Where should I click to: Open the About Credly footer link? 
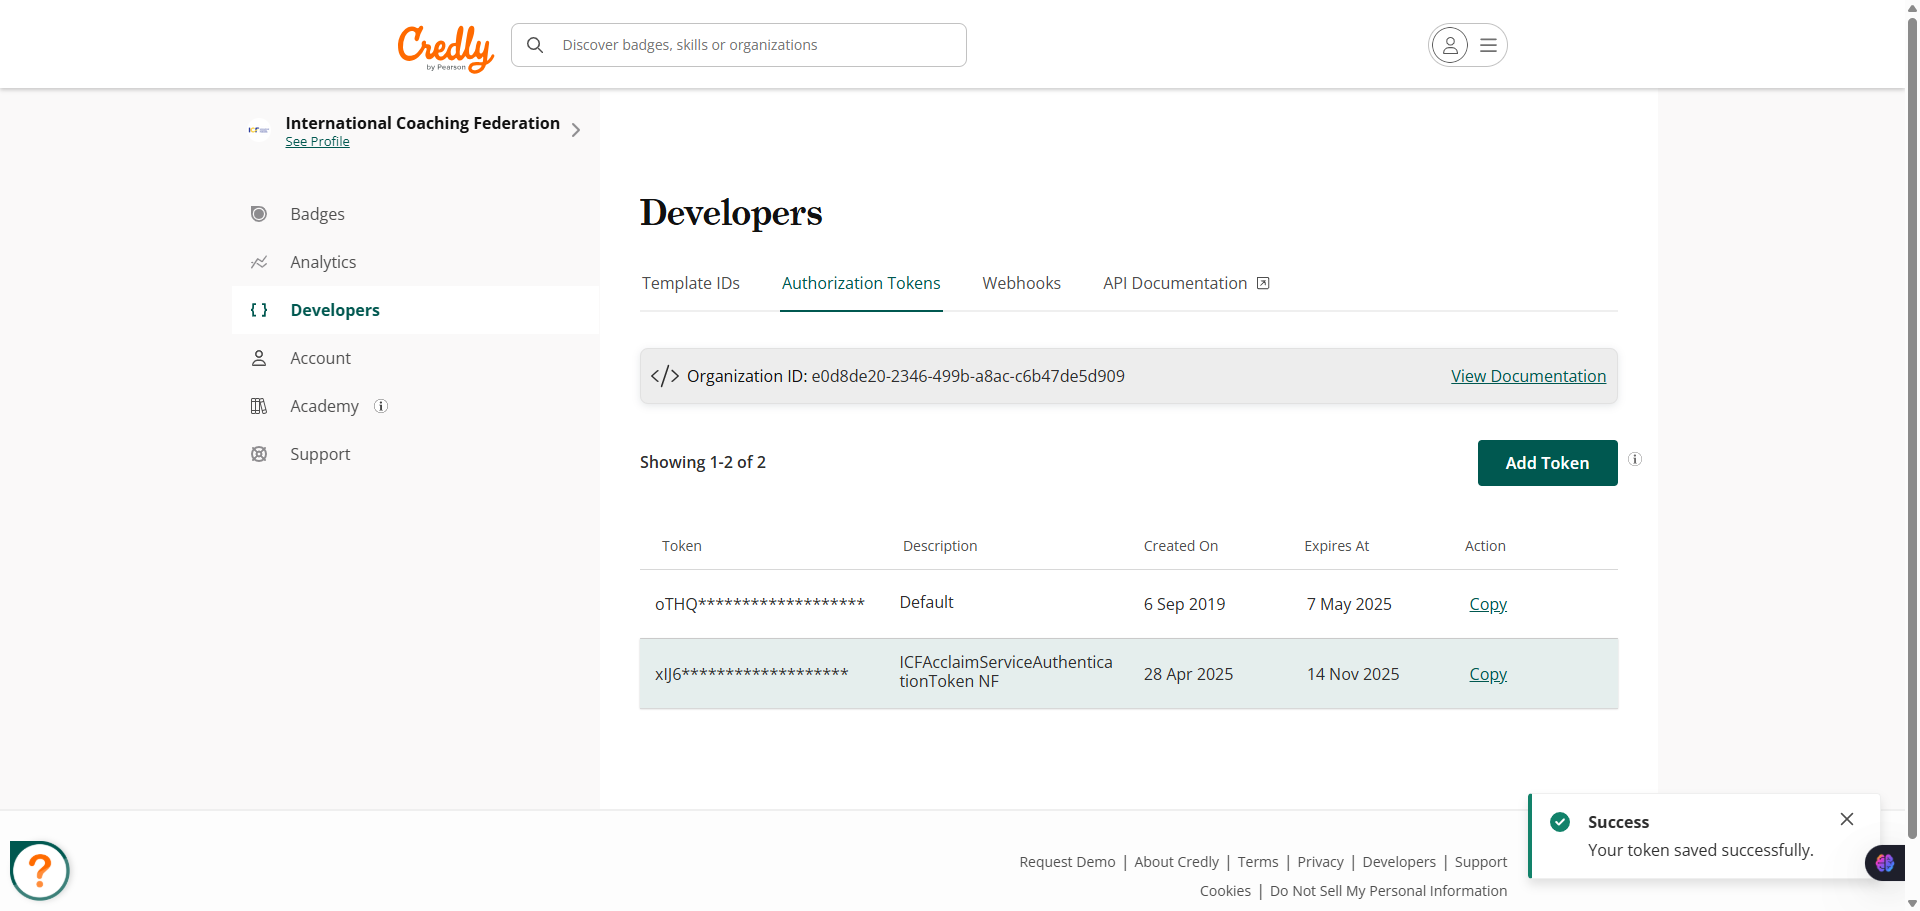coord(1176,862)
